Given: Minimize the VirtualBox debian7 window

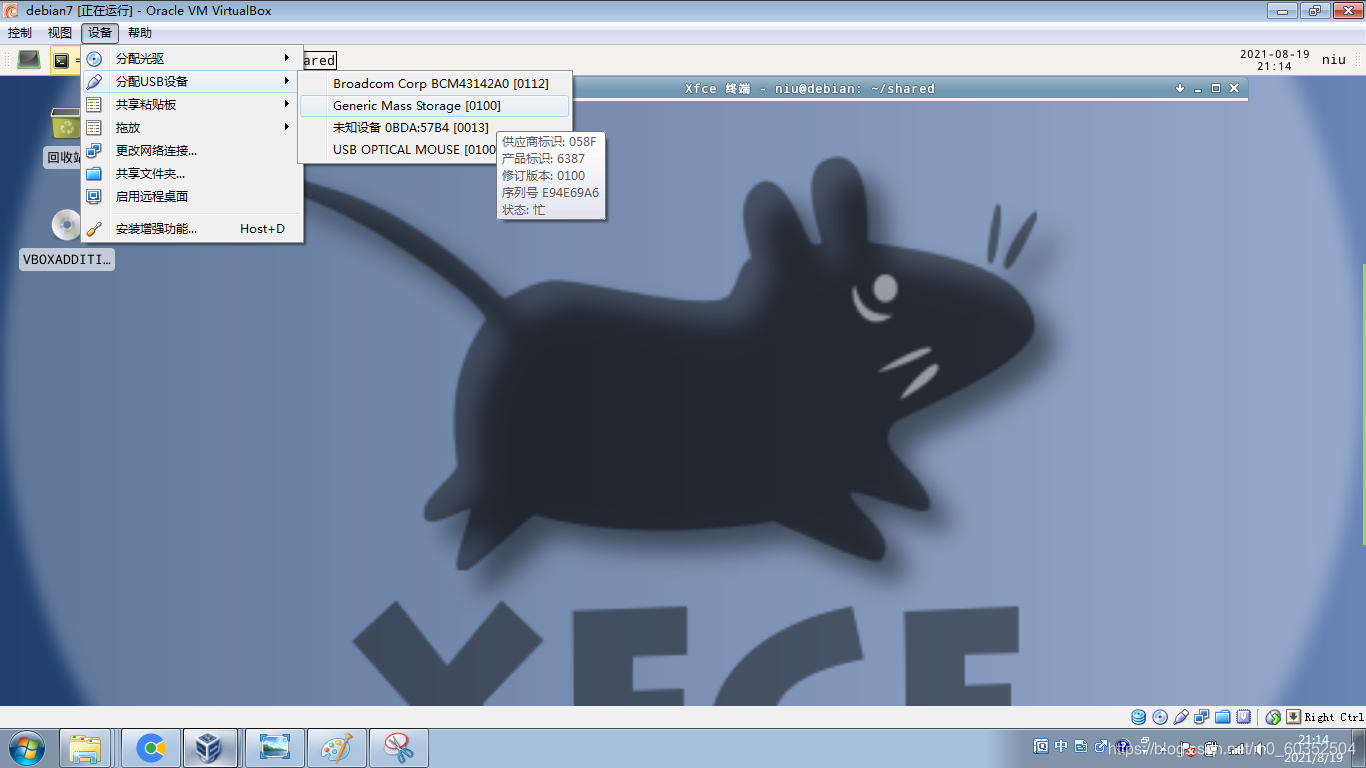Looking at the screenshot, I should pyautogui.click(x=1282, y=11).
